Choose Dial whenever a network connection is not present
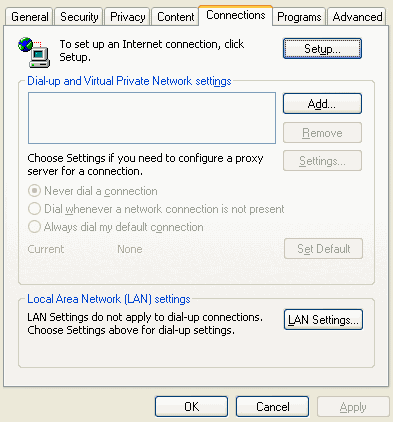The image size is (393, 422). [x=156, y=209]
